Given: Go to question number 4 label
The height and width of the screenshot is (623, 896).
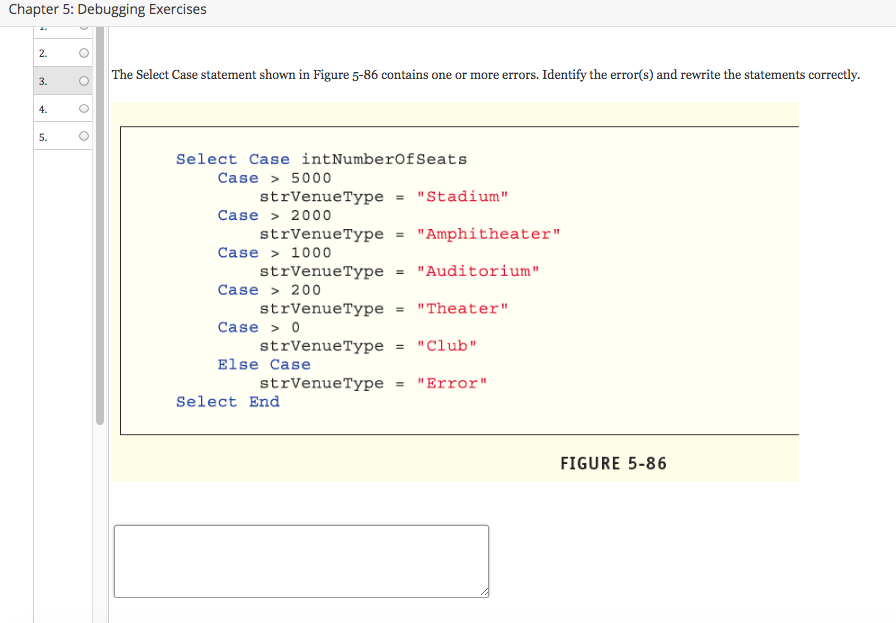Looking at the screenshot, I should coord(42,108).
